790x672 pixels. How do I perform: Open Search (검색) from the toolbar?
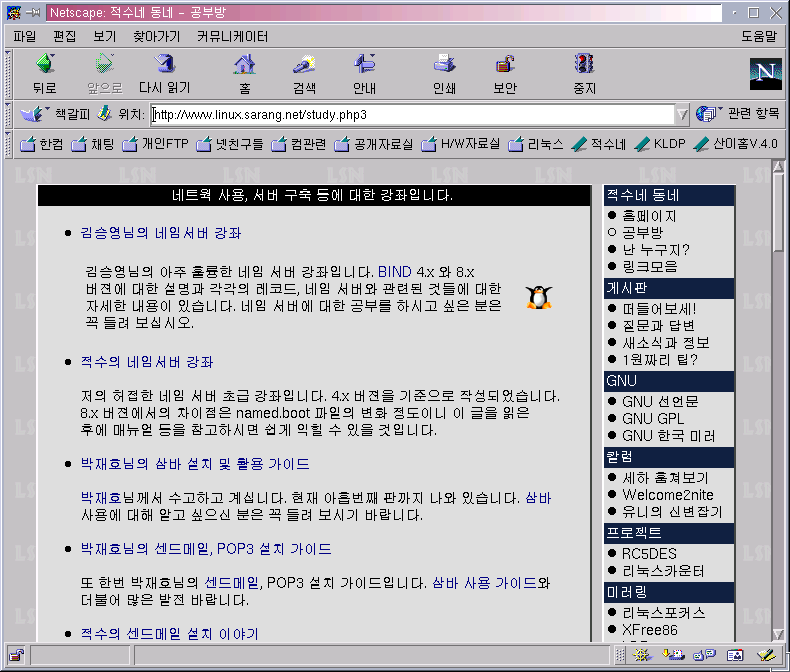click(x=304, y=74)
